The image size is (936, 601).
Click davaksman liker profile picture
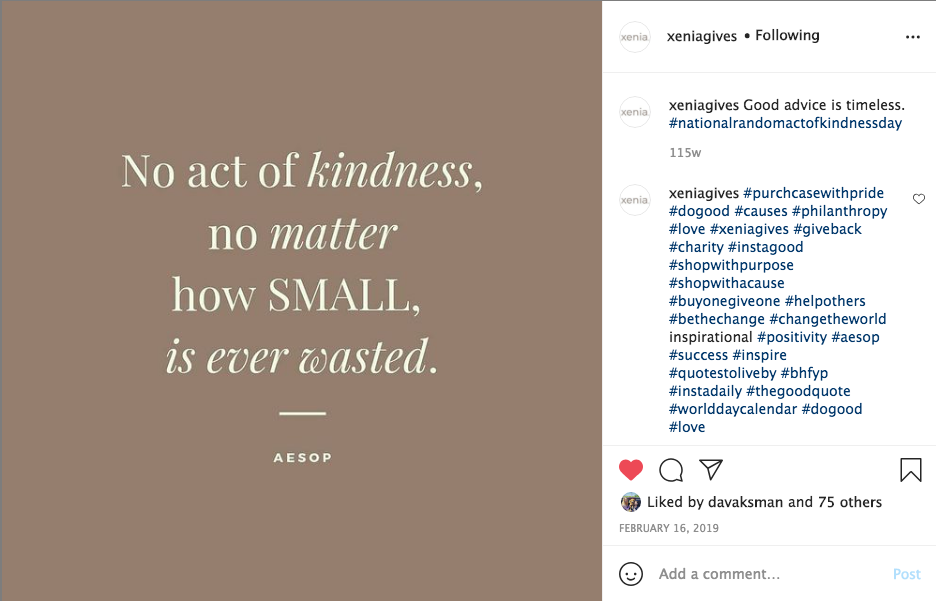[x=631, y=502]
